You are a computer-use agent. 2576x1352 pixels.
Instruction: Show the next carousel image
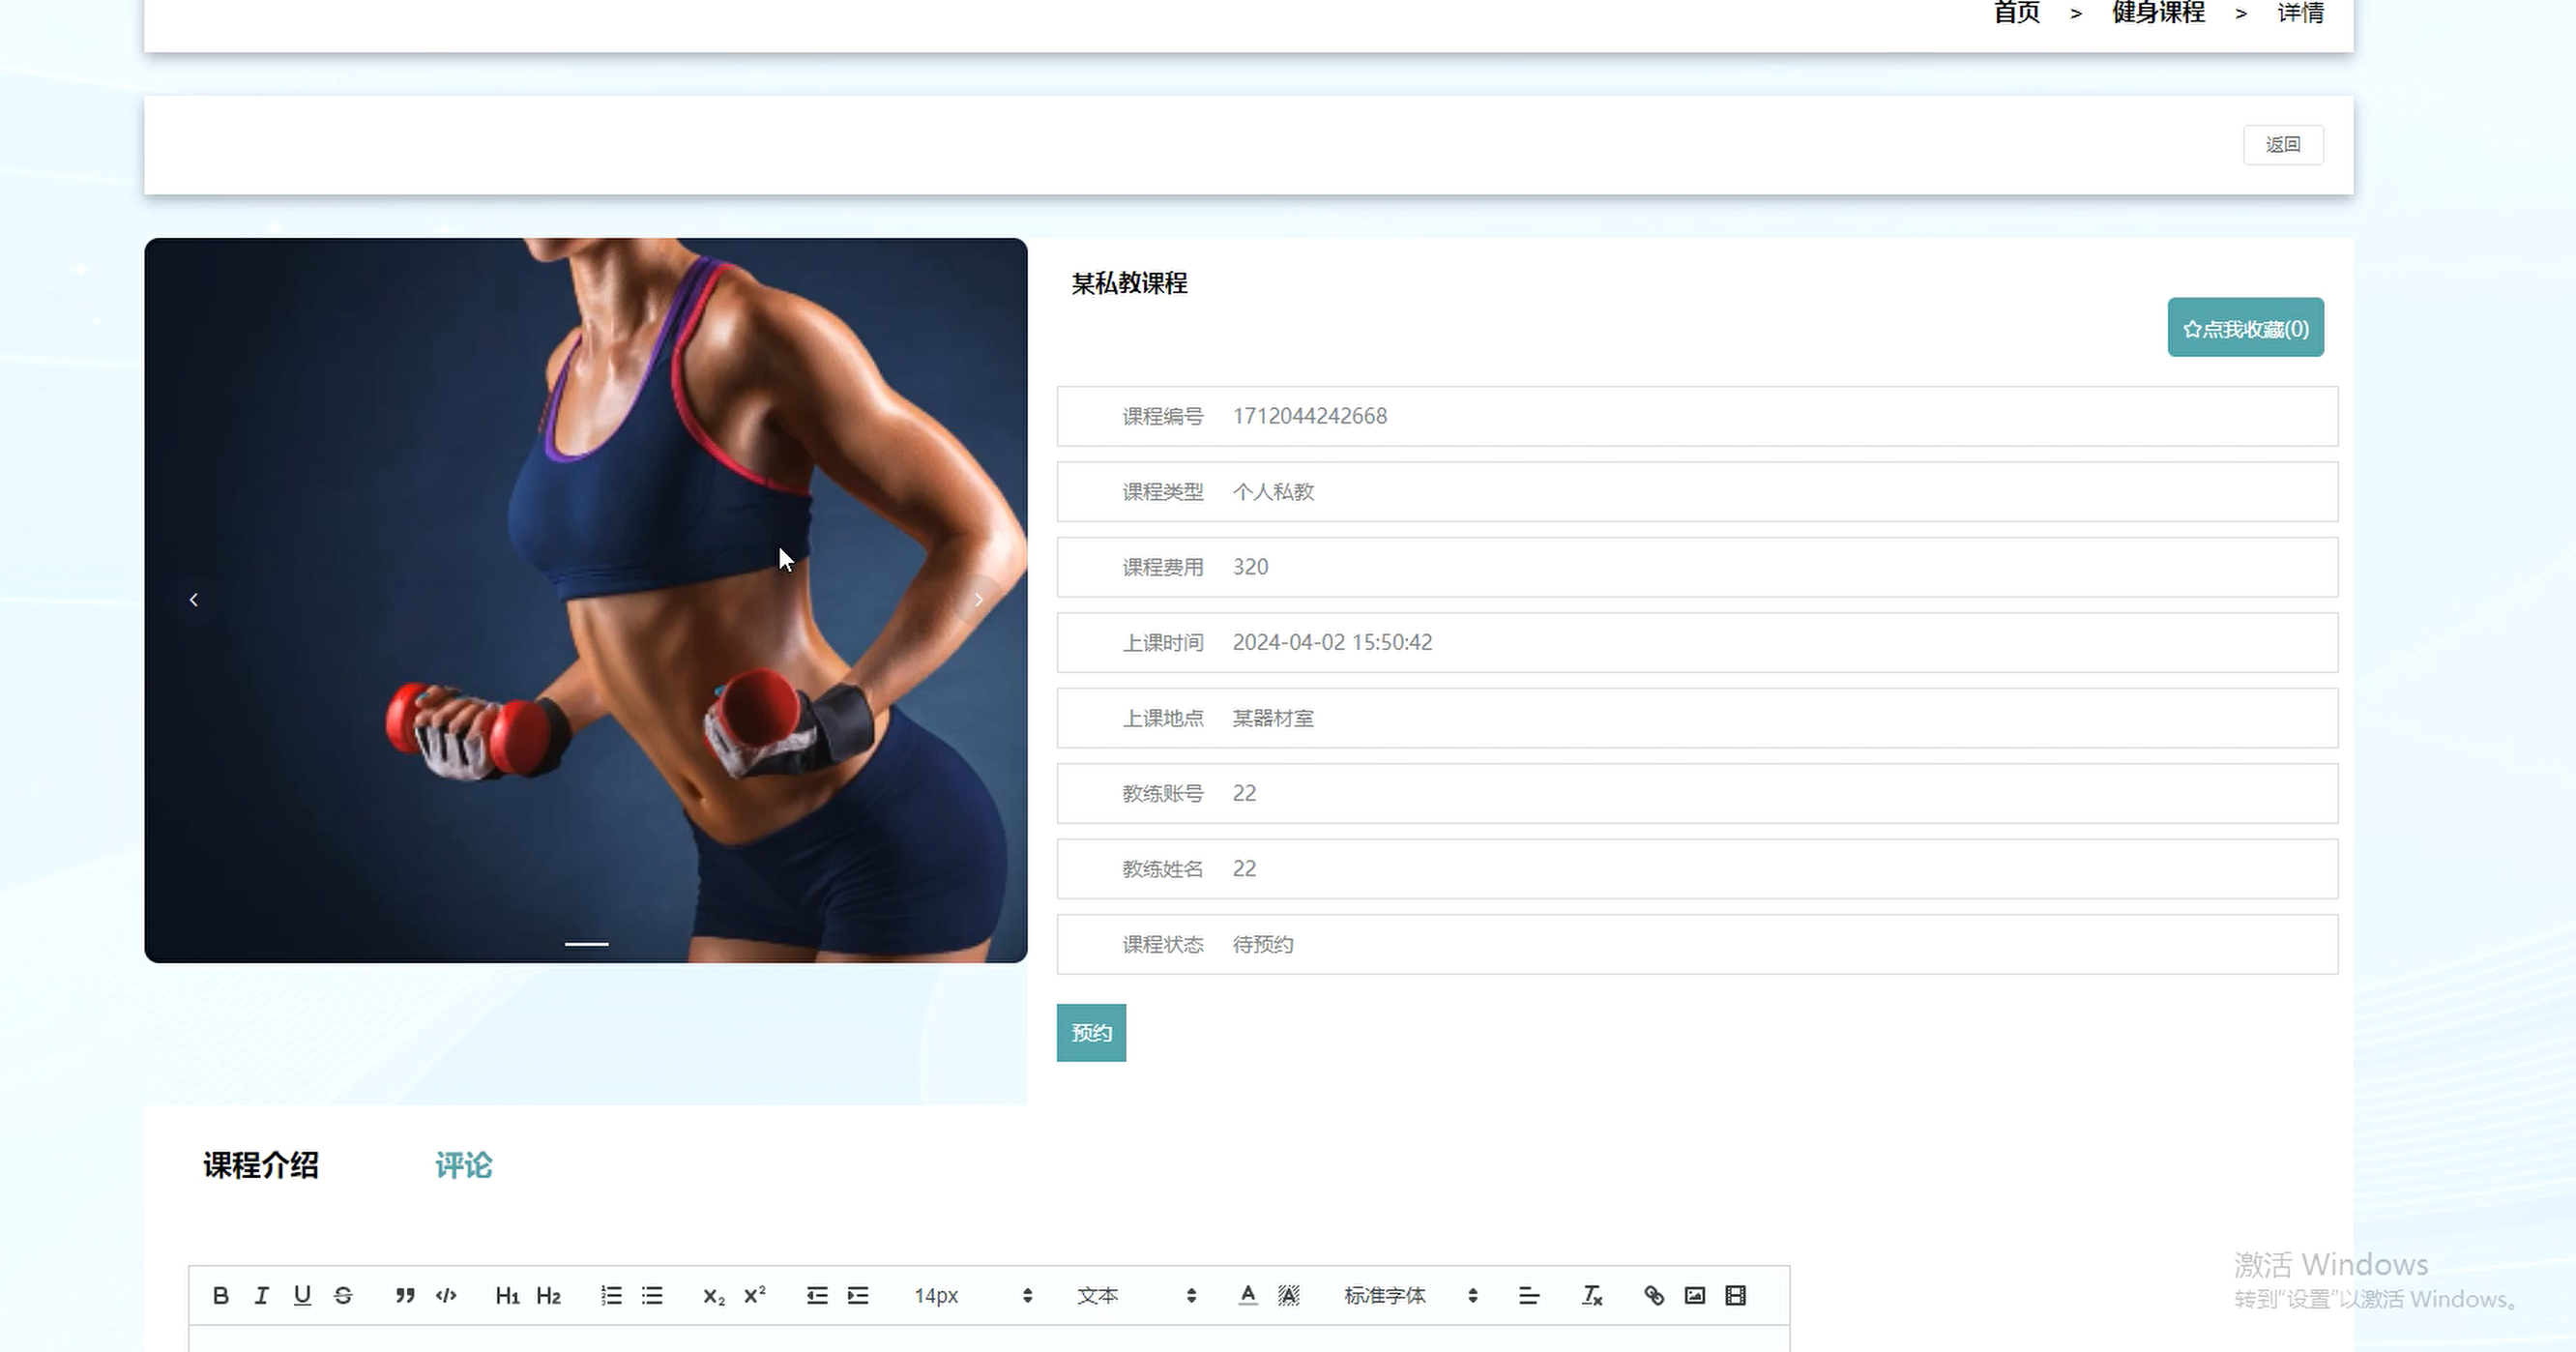click(979, 600)
